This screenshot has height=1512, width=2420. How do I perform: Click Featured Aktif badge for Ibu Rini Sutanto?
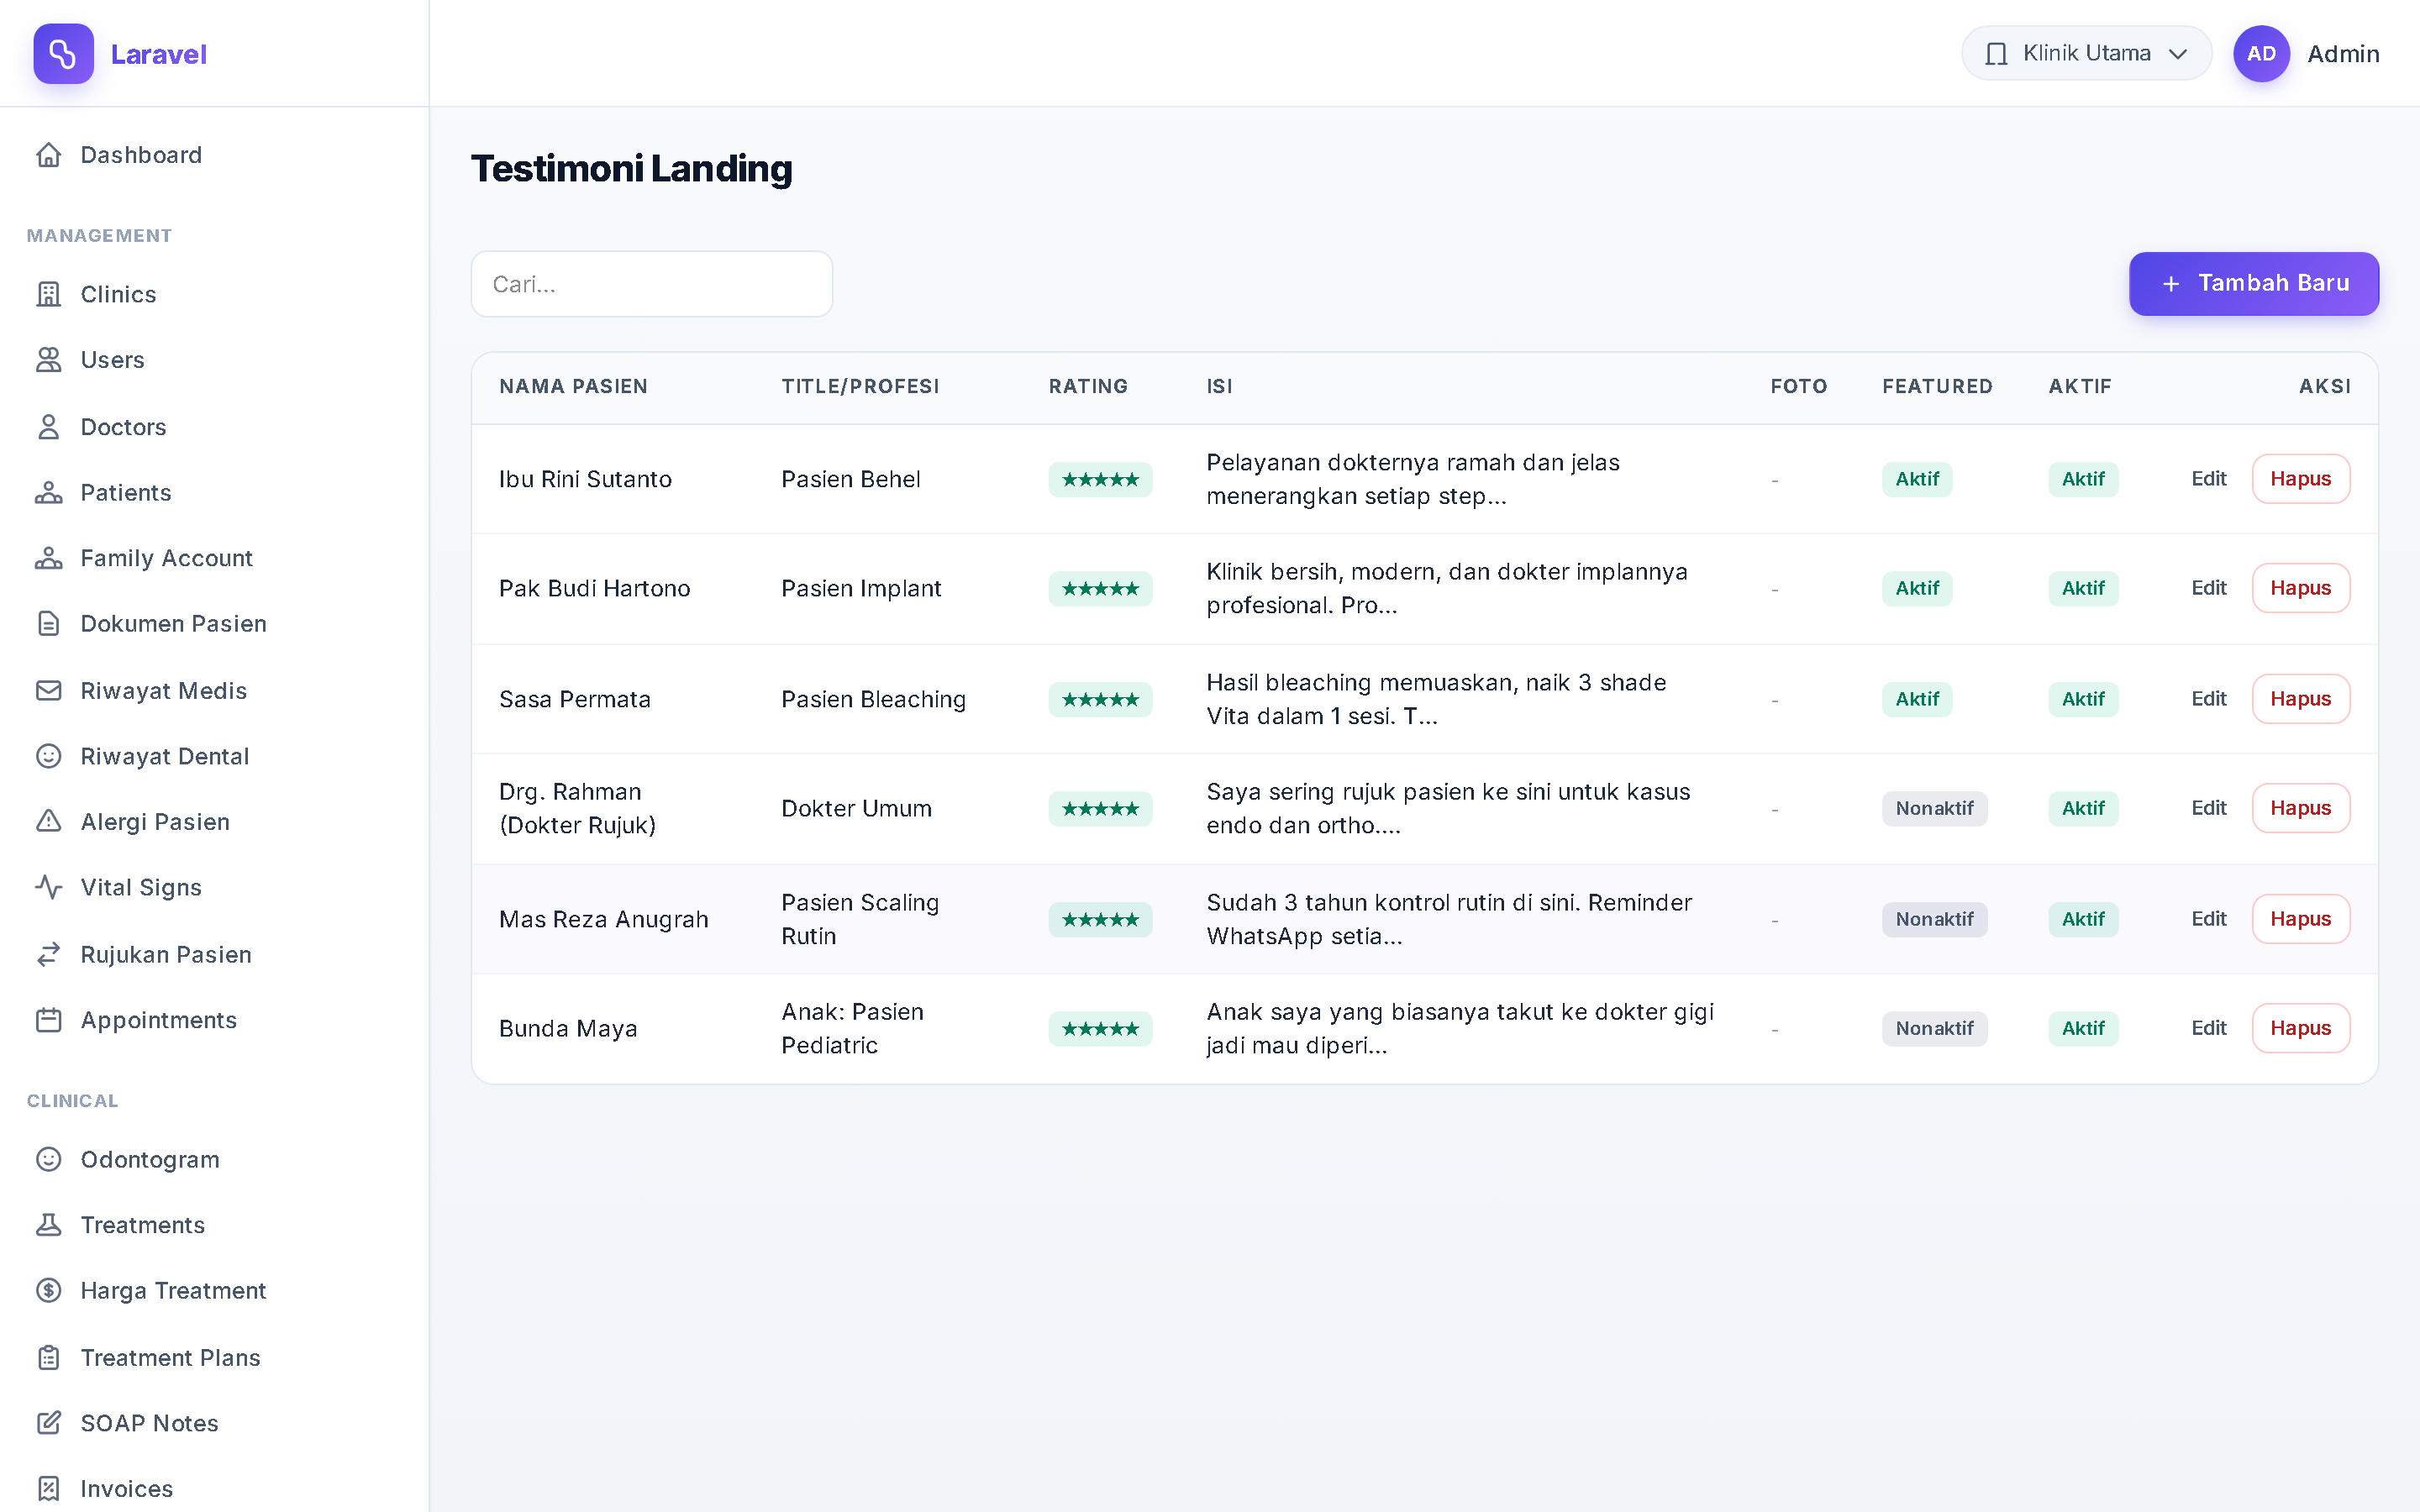1917,479
